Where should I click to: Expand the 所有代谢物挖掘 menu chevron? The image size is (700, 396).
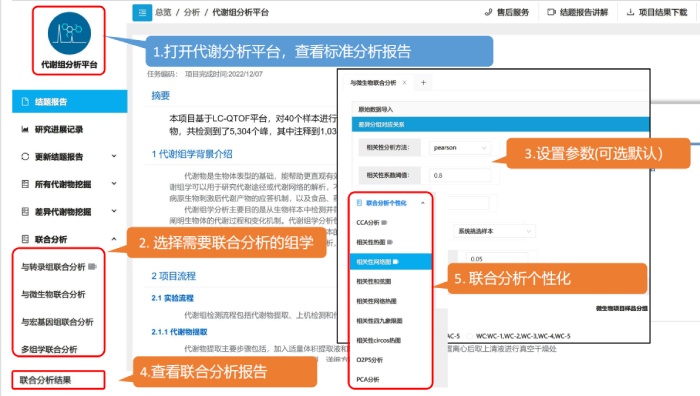pyautogui.click(x=114, y=183)
